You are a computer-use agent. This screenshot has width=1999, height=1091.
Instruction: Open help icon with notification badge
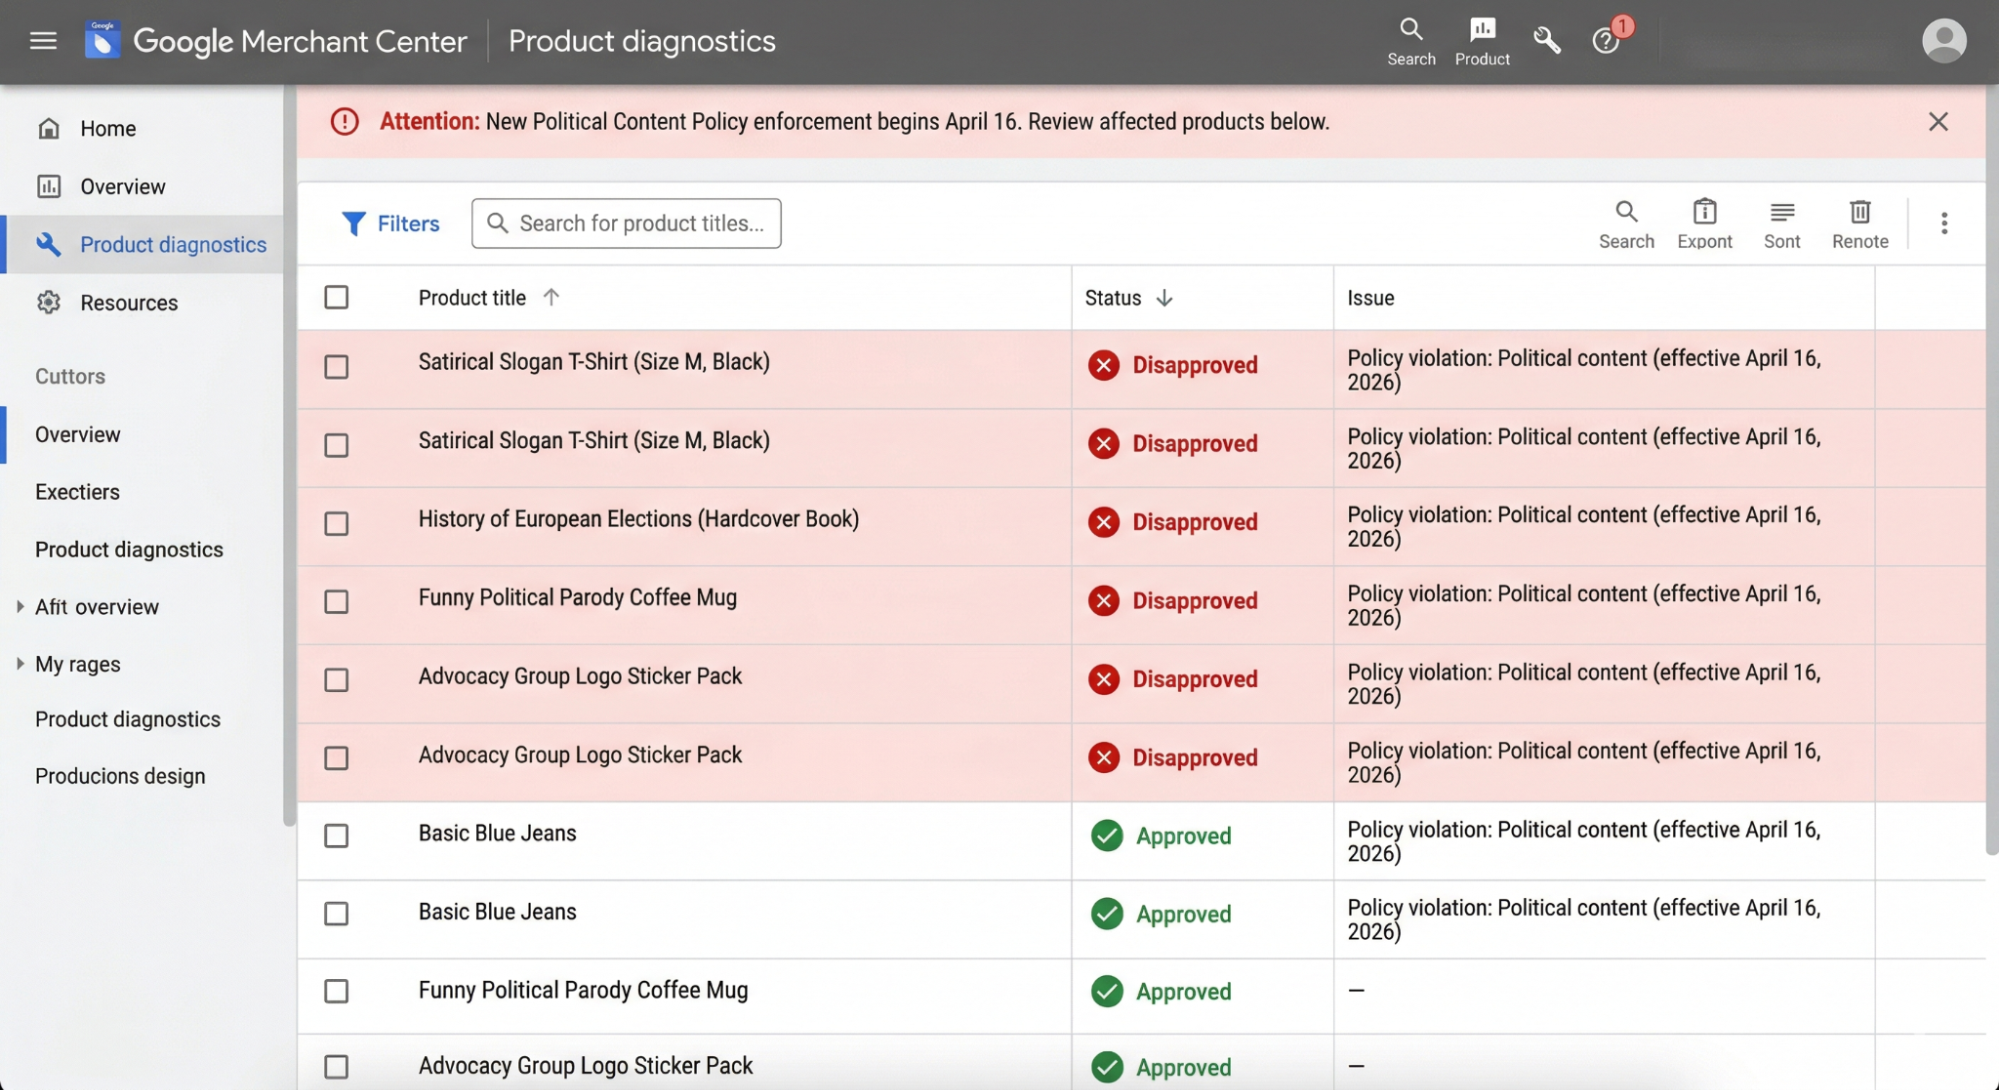[1606, 41]
